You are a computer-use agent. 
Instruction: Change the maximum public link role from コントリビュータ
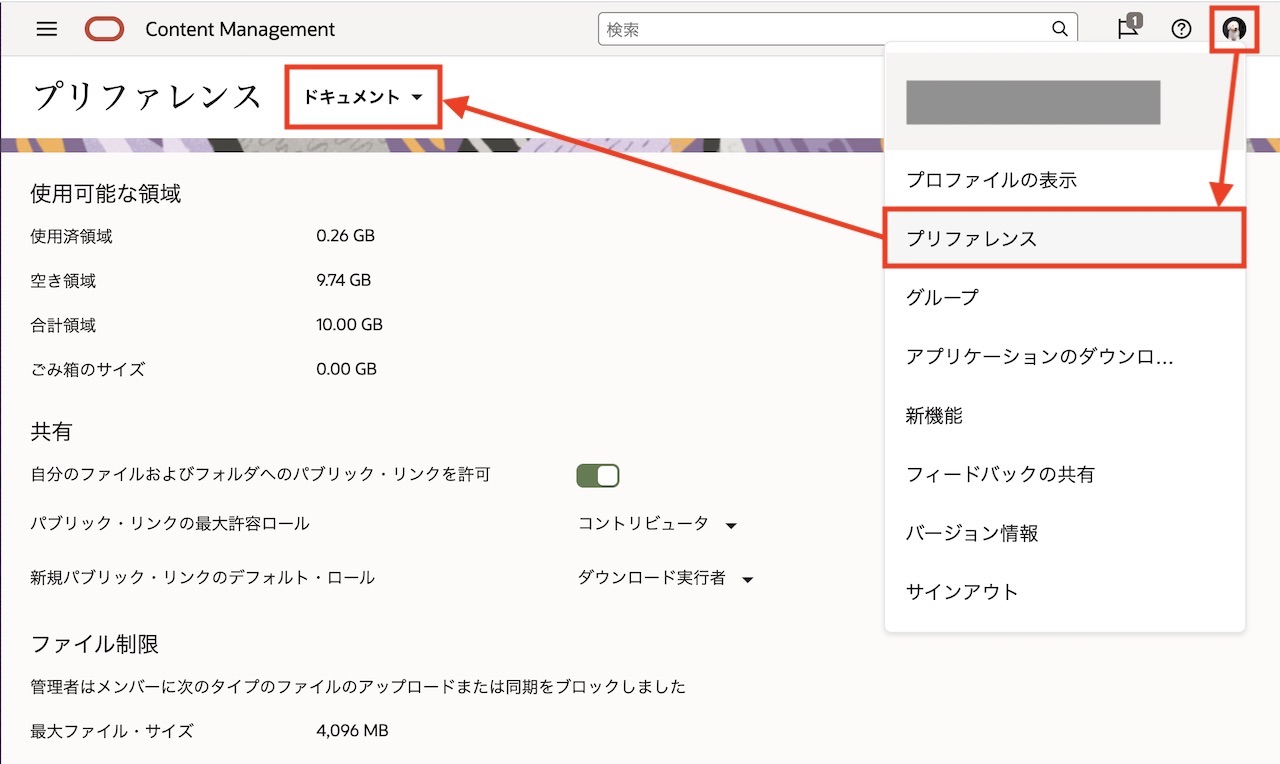coord(657,524)
